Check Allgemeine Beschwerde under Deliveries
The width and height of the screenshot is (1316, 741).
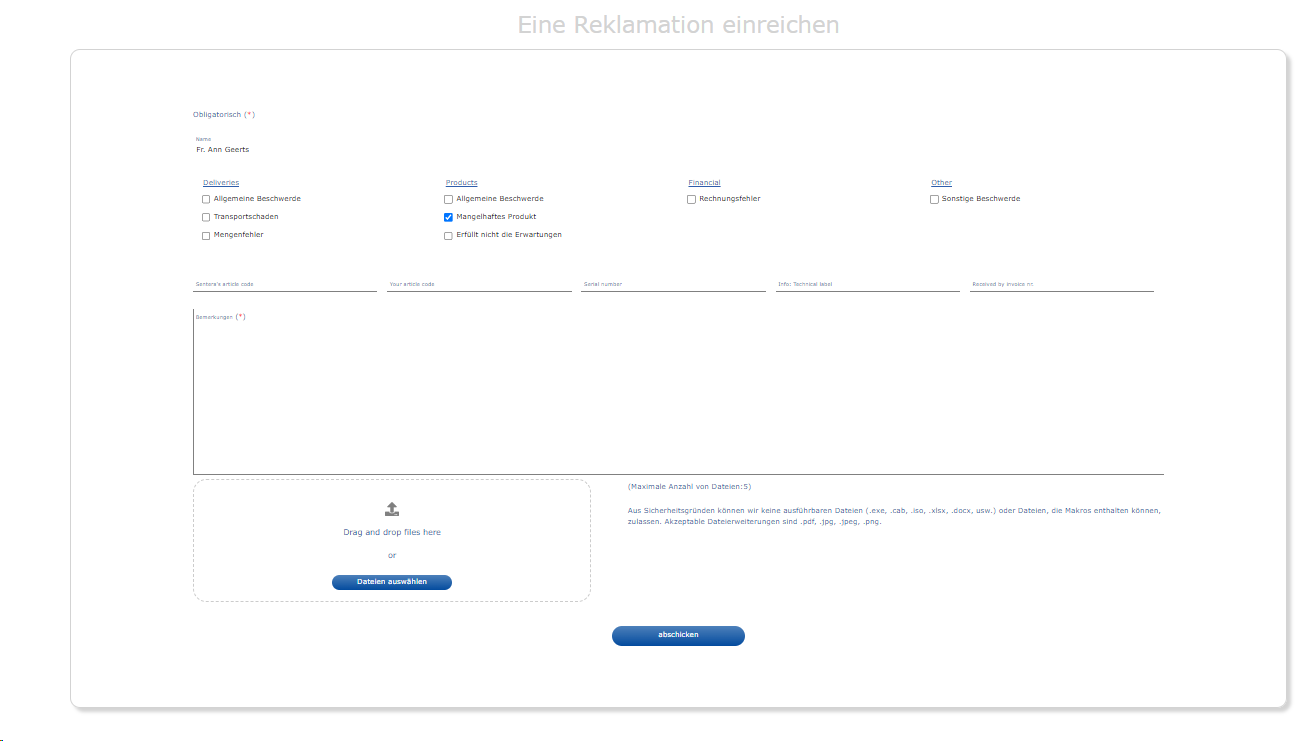(206, 199)
